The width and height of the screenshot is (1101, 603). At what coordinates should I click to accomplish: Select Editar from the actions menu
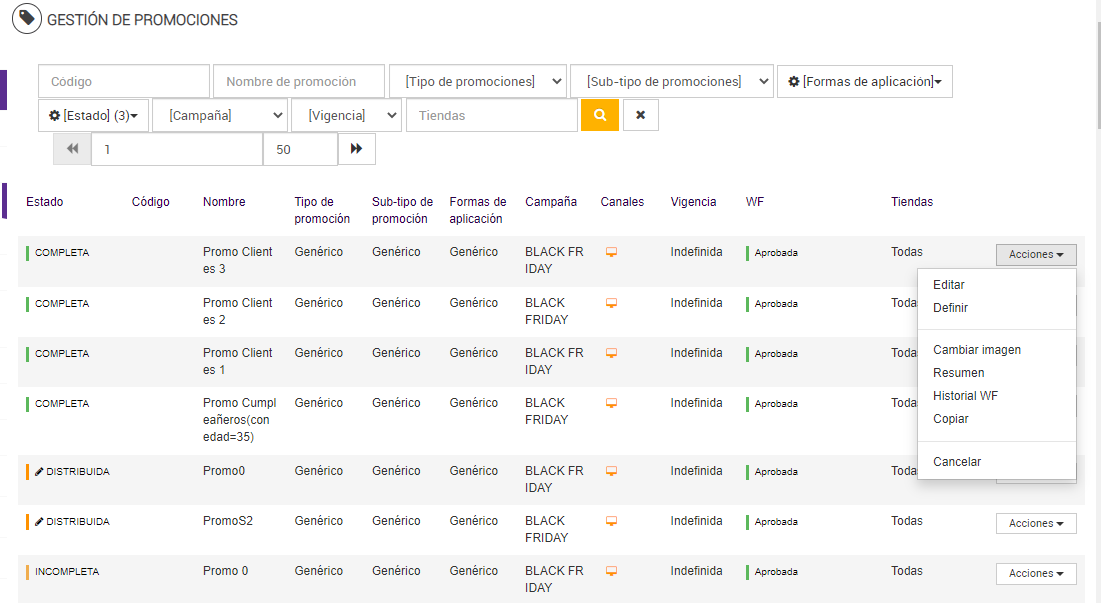pyautogui.click(x=948, y=285)
